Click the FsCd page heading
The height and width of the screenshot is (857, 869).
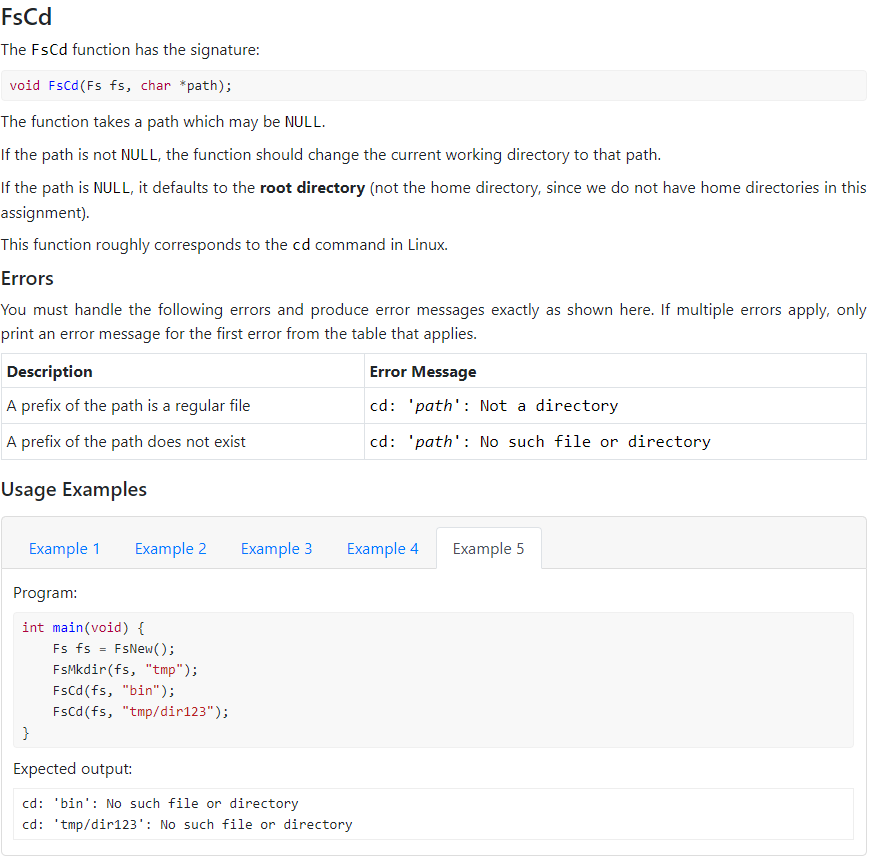(x=26, y=17)
